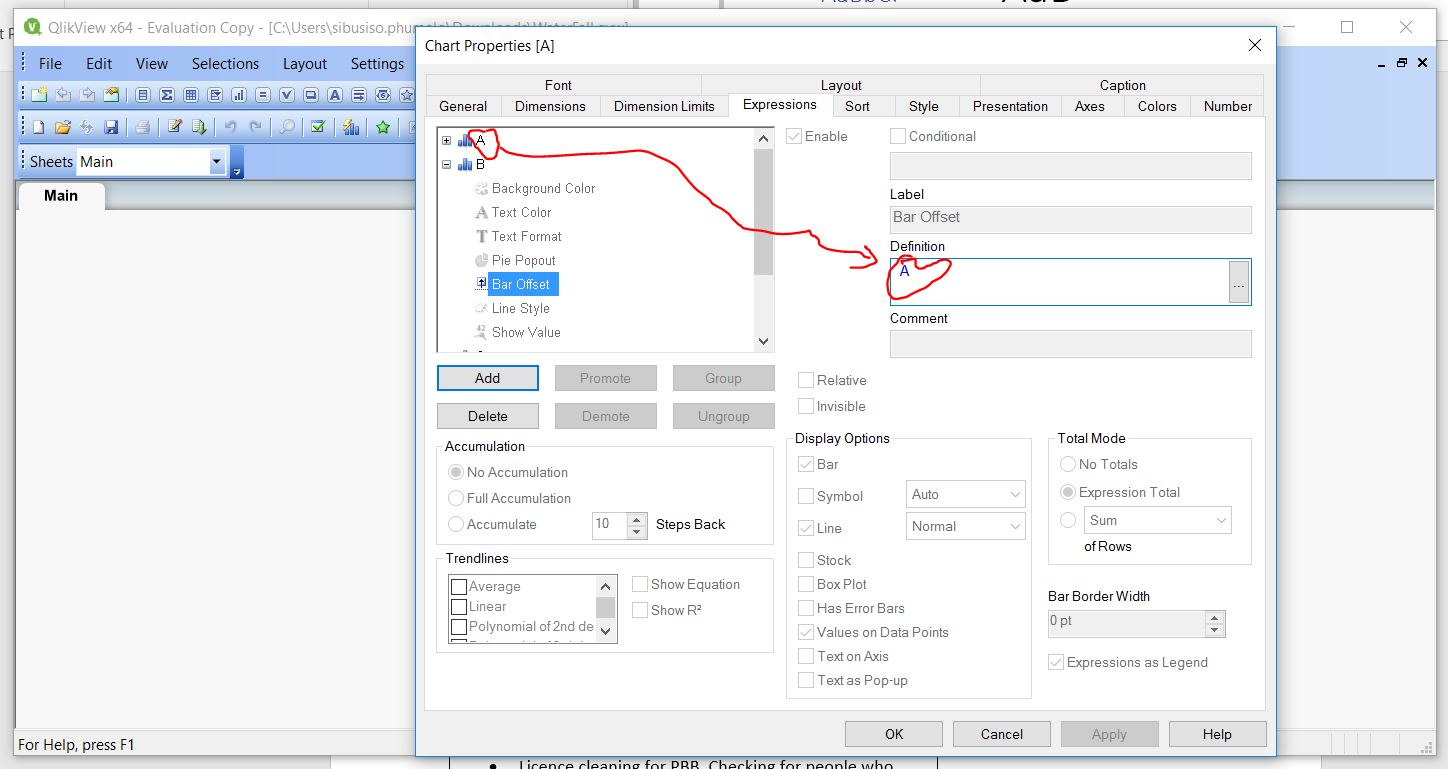Open the Help button
The width and height of the screenshot is (1448, 769).
(1217, 734)
